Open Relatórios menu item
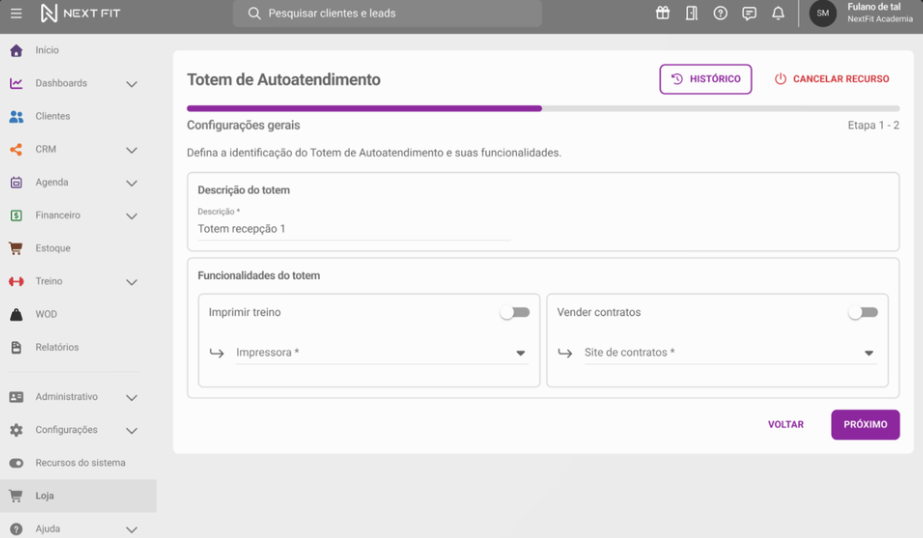 click(78, 347)
